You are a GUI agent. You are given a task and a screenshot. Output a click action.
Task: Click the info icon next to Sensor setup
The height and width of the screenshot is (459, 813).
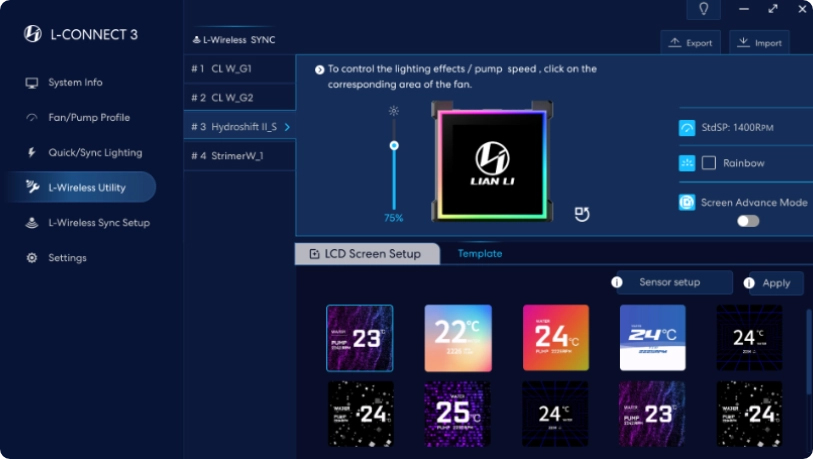click(x=617, y=283)
